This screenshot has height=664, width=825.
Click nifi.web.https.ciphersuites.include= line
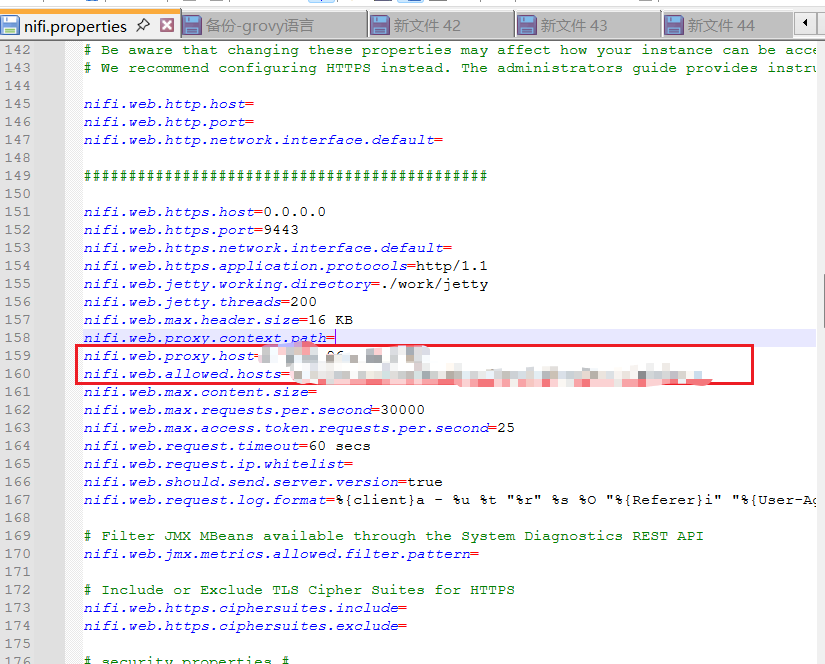pyautogui.click(x=245, y=608)
